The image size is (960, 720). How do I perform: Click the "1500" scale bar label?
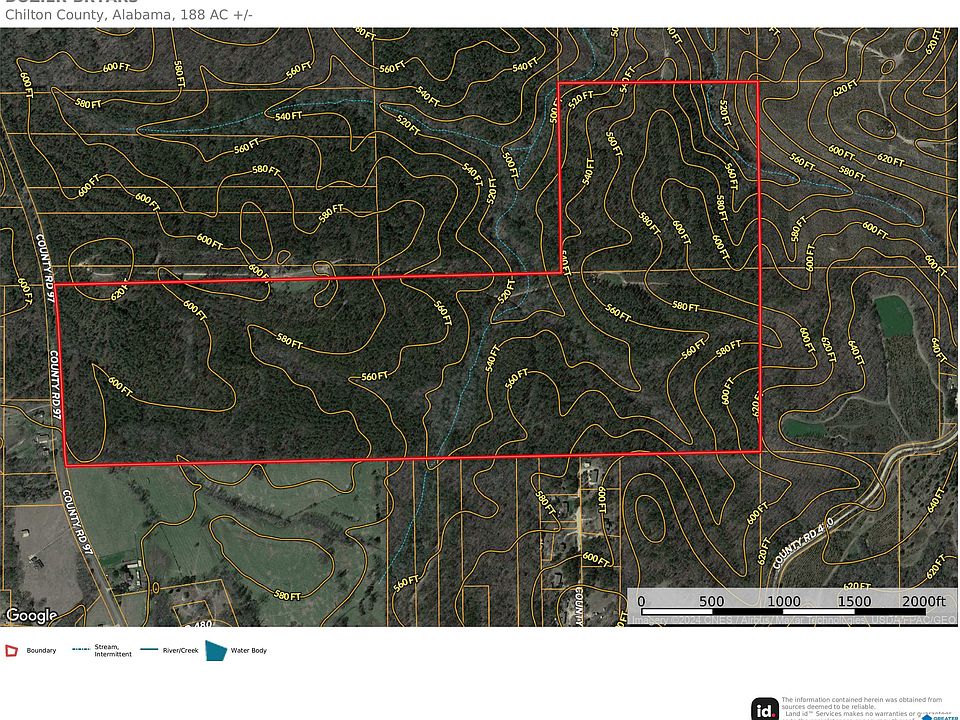[x=854, y=601]
